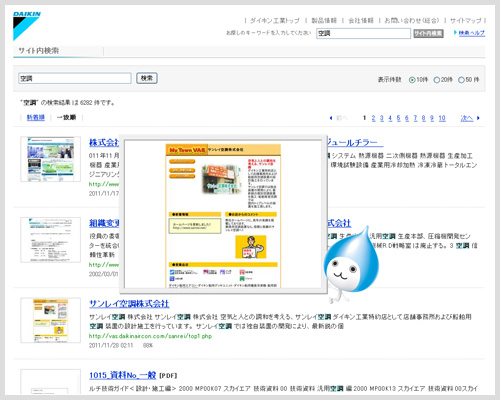Click the vas.daikinaircon.com/sanrei URL text

[x=150, y=336]
